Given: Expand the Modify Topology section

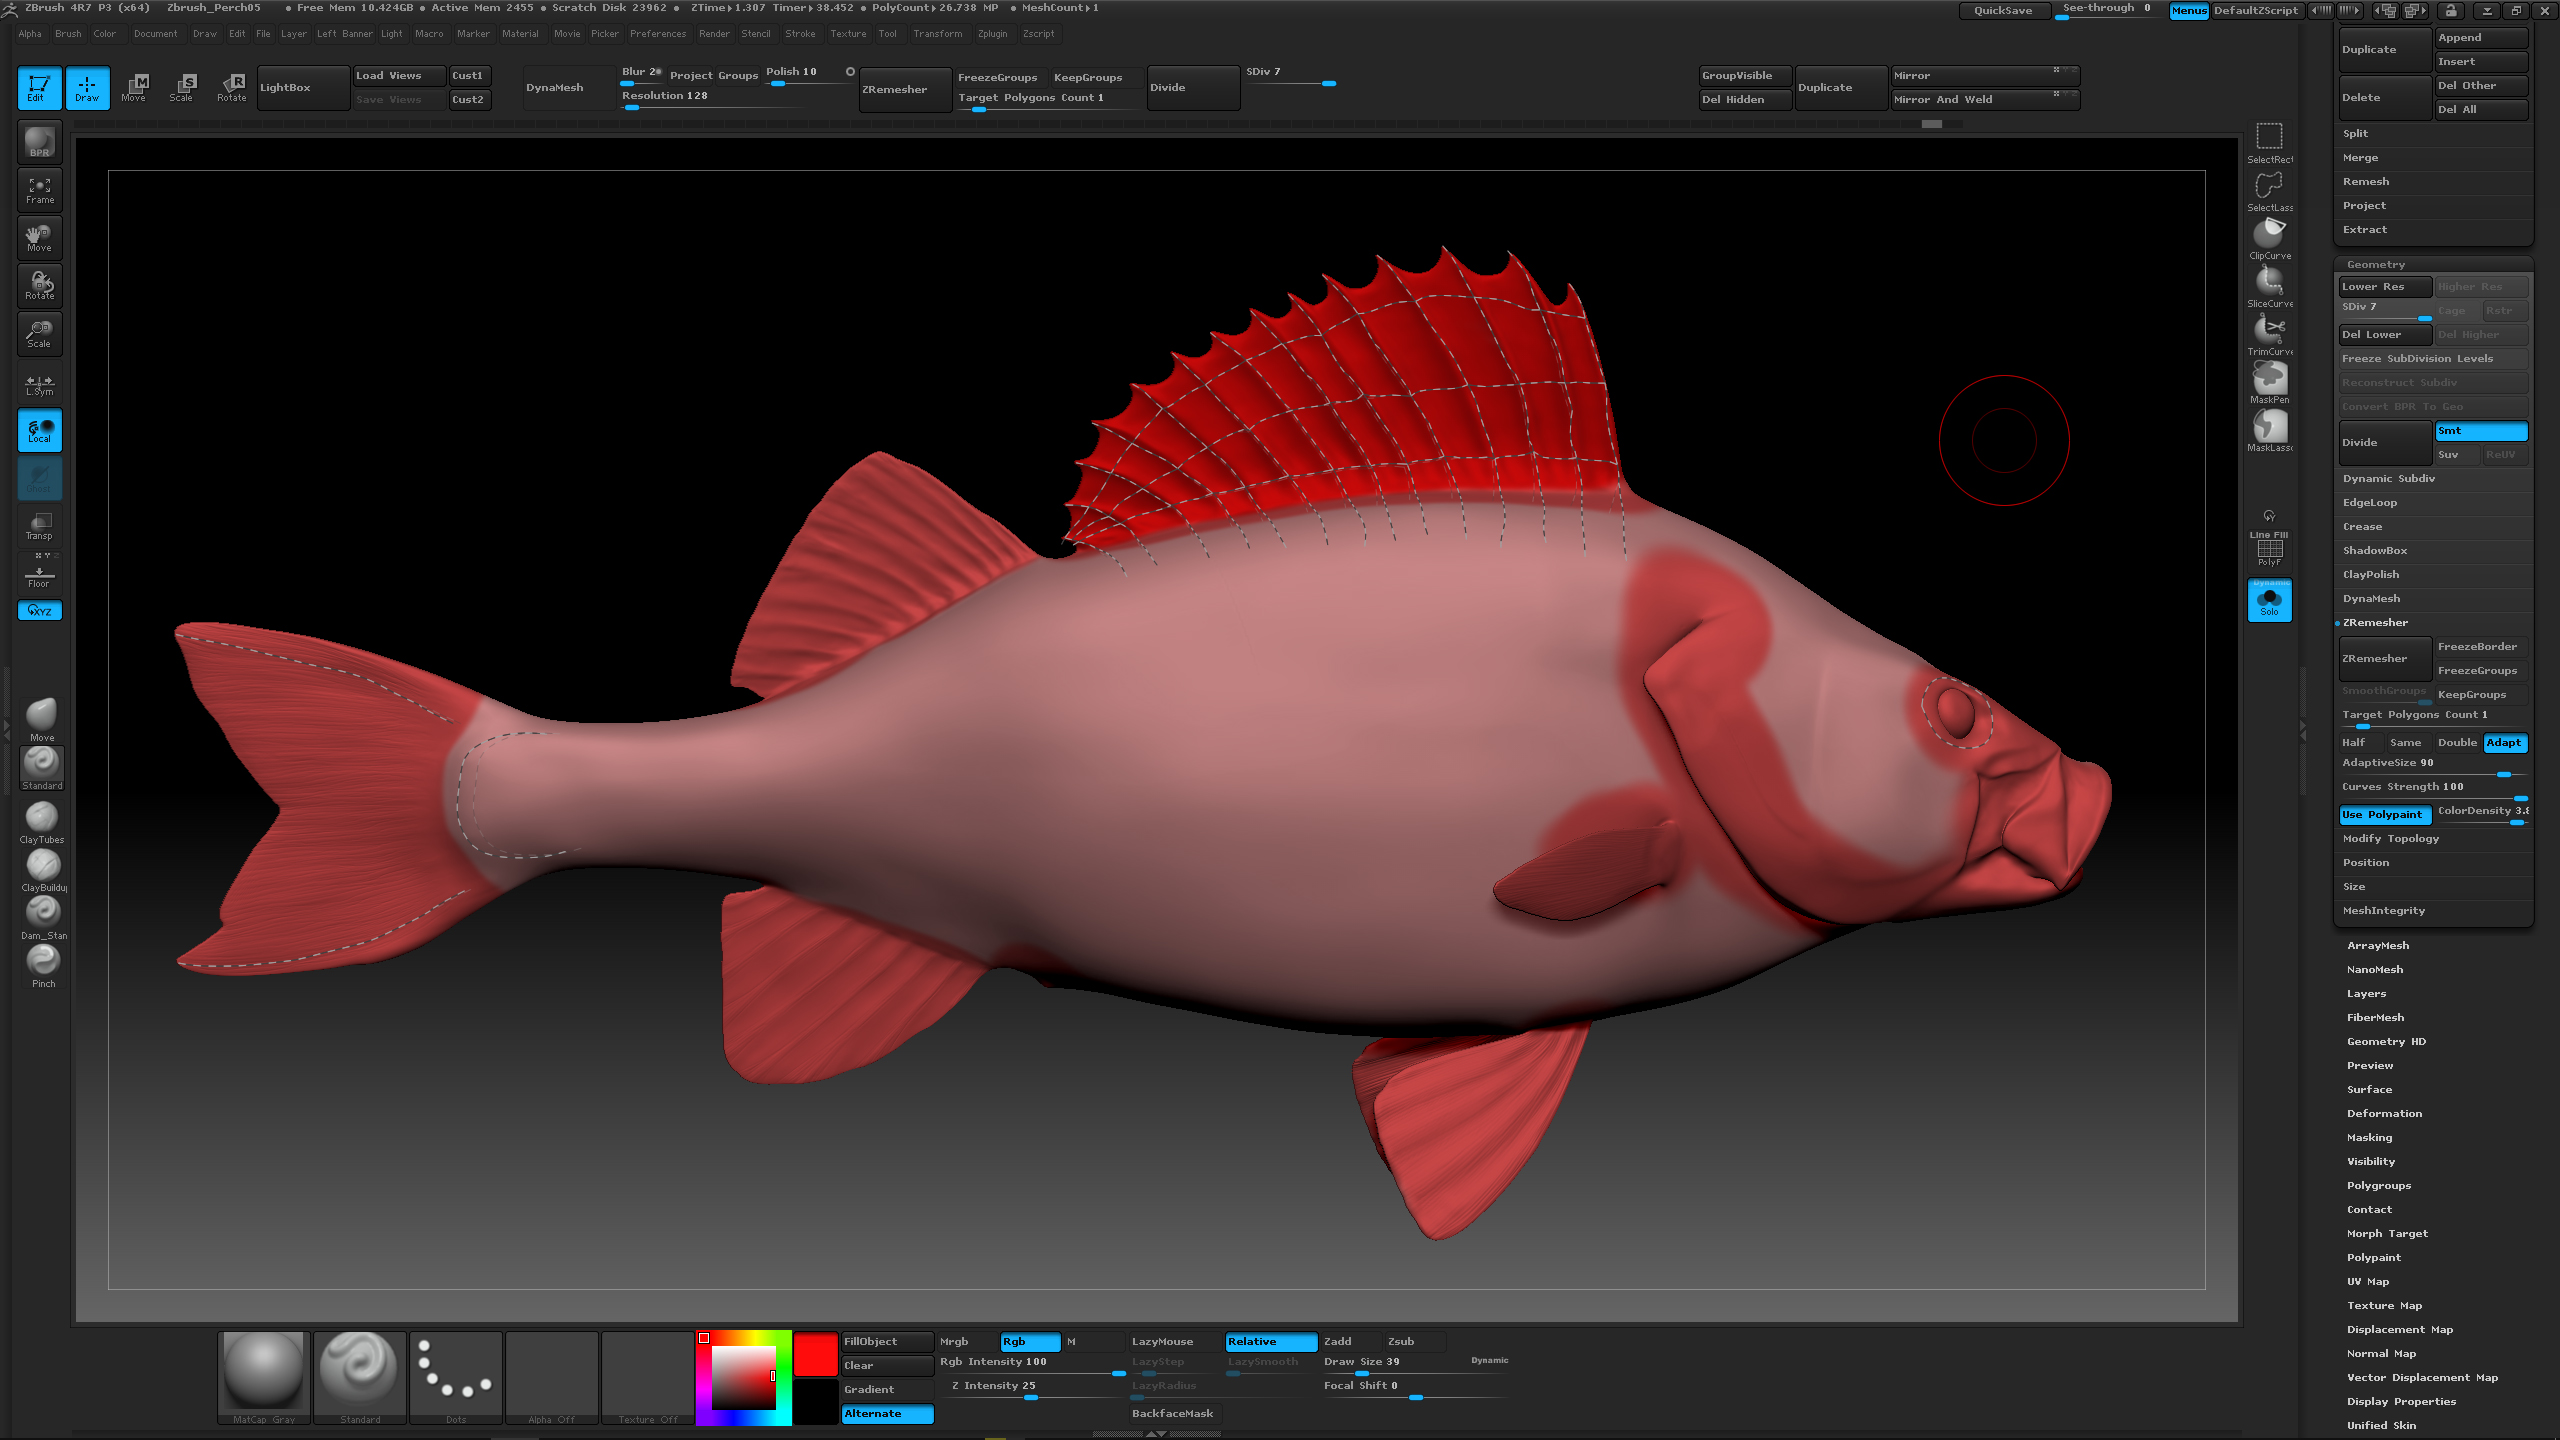Looking at the screenshot, I should click(2391, 839).
